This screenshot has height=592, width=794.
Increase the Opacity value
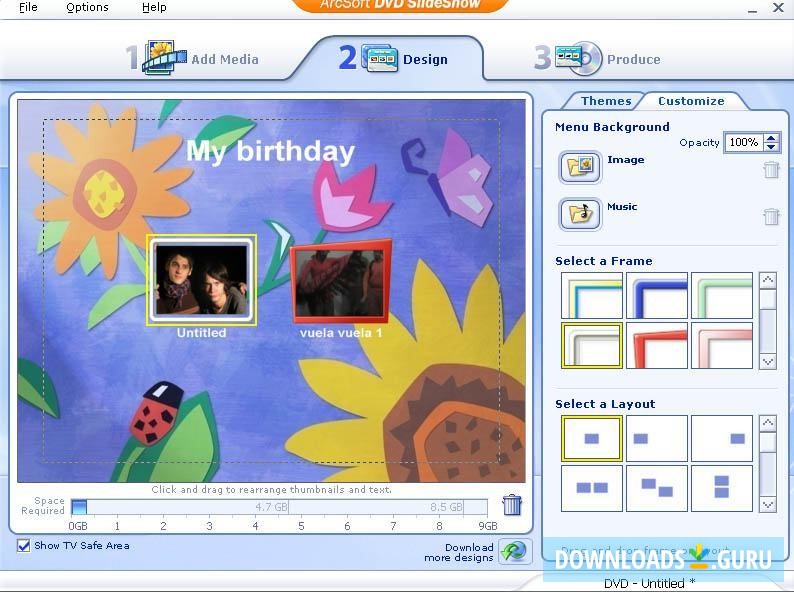[x=771, y=138]
